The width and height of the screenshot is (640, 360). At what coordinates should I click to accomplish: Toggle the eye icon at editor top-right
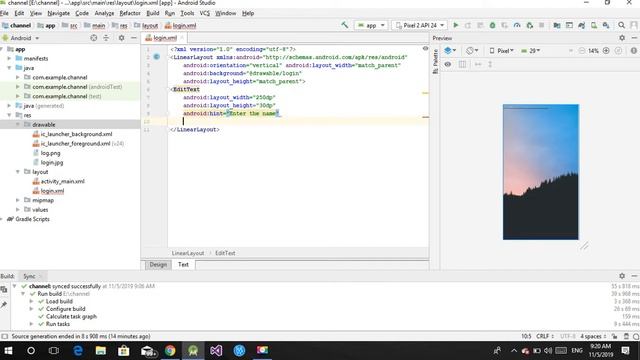click(x=425, y=49)
